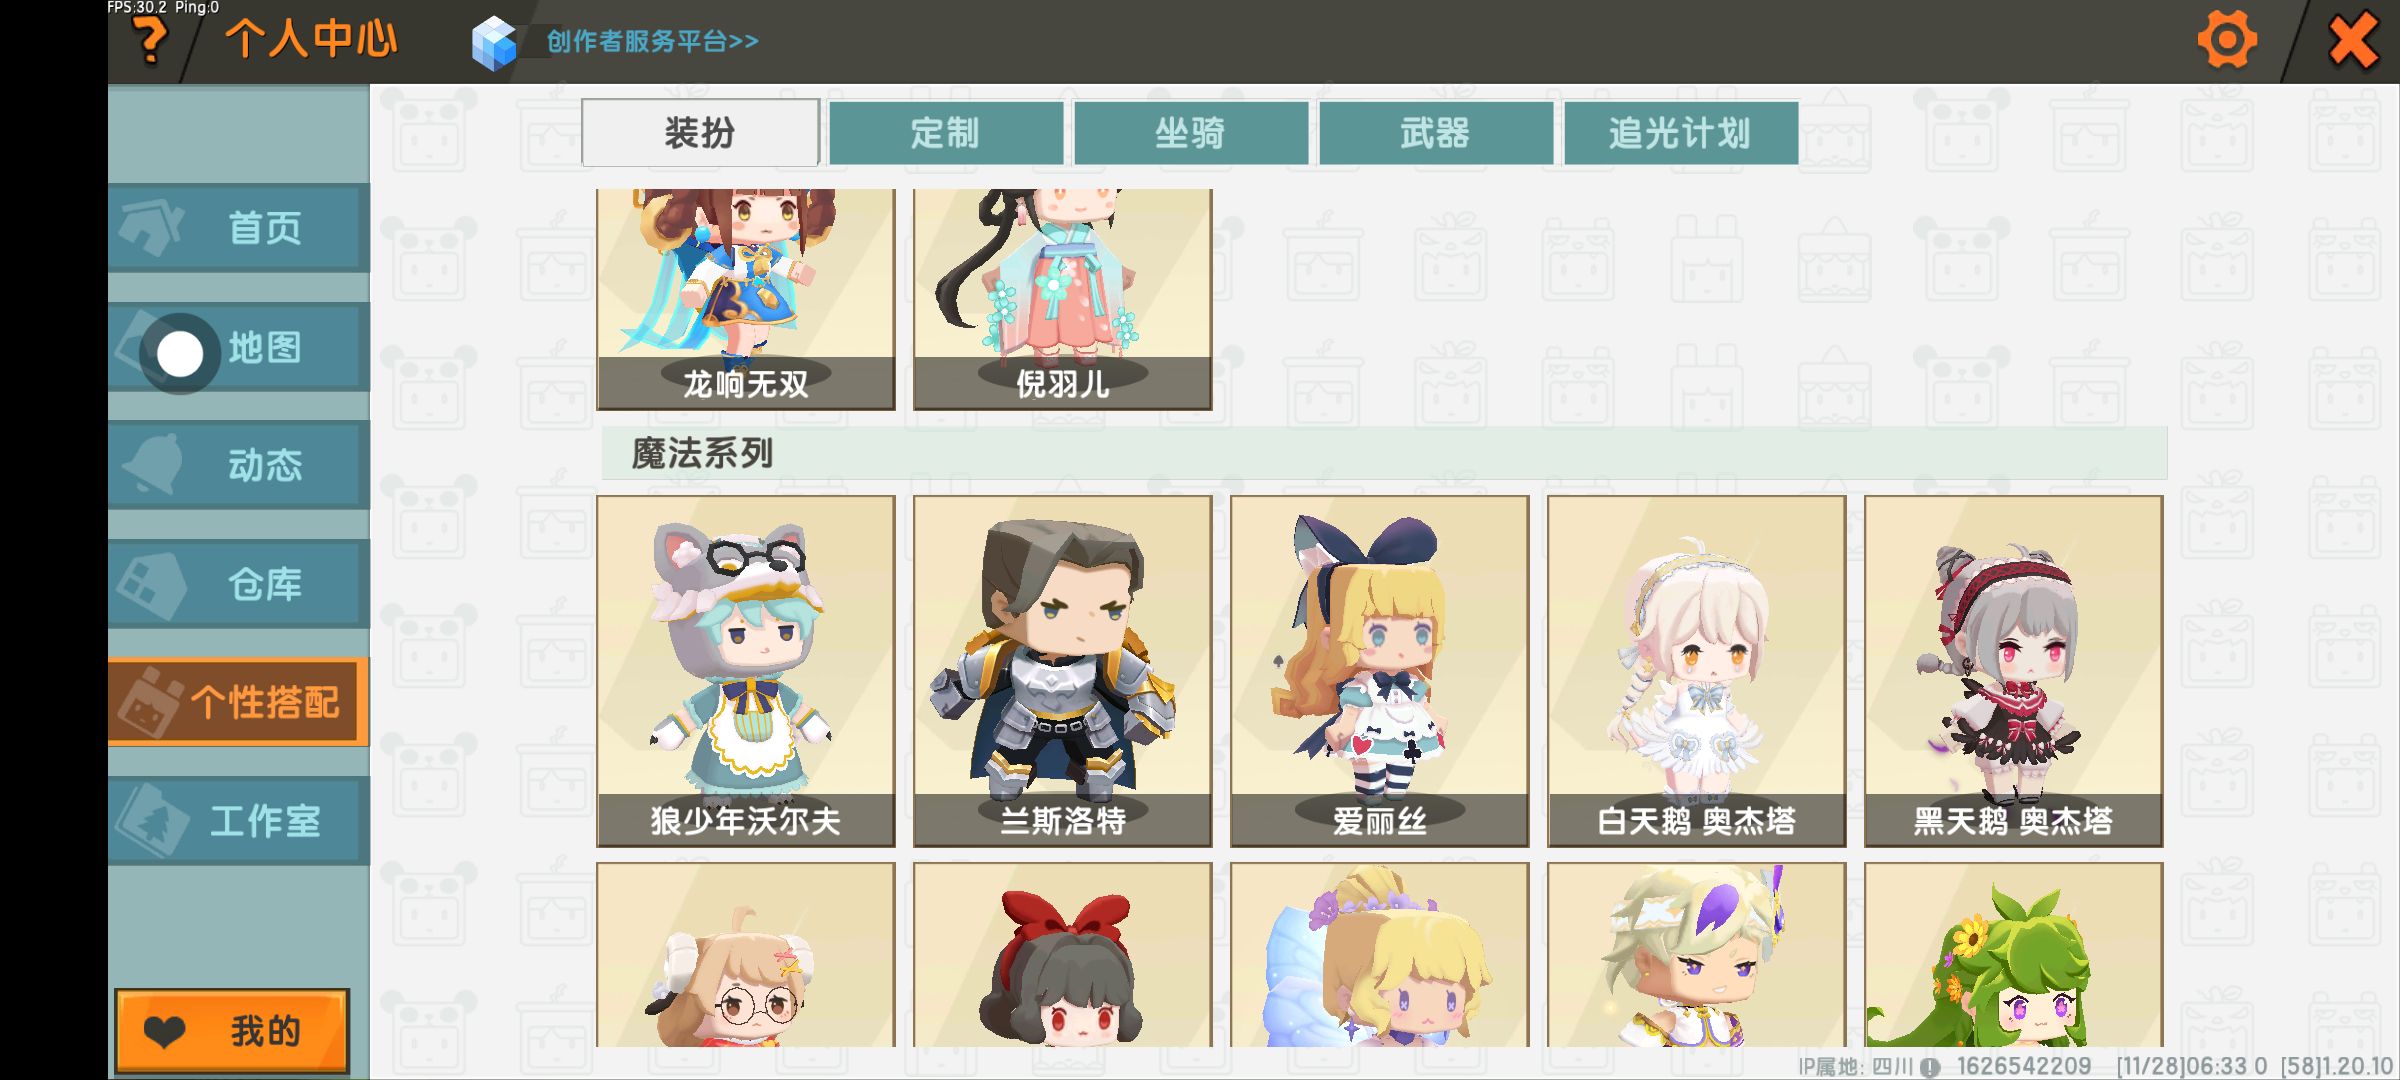The width and height of the screenshot is (2400, 1080).
Task: Select the 兰斯洛特 knight skin
Action: coord(1063,671)
